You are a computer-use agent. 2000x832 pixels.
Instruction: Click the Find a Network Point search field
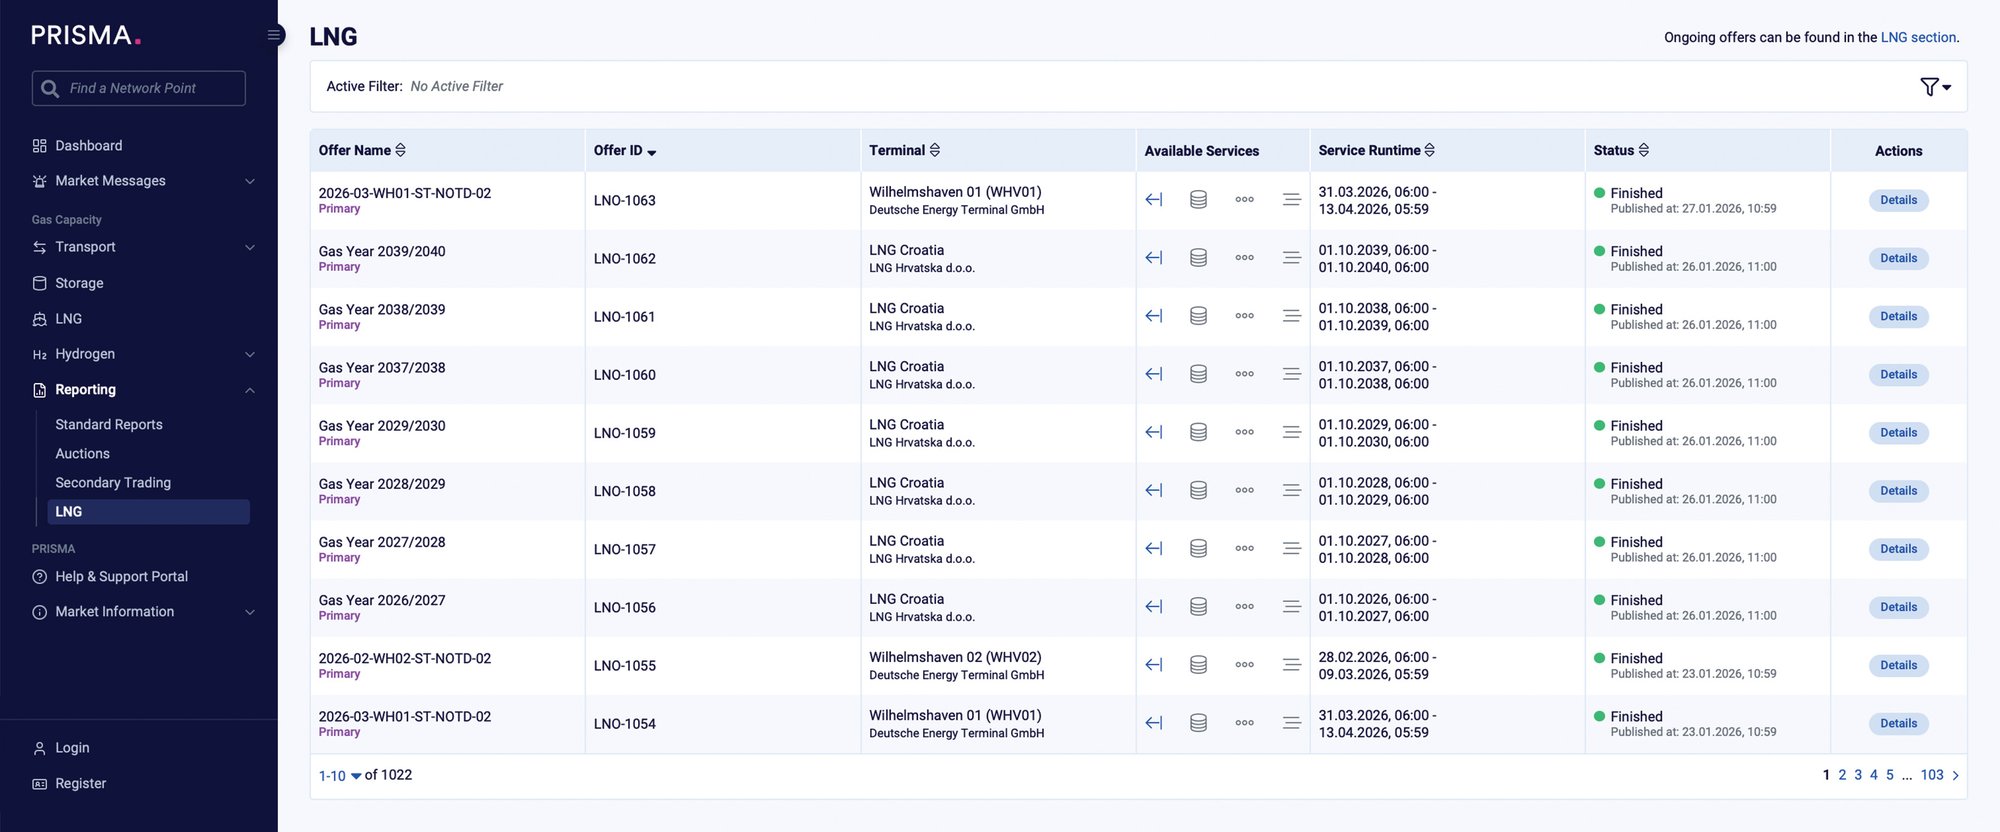tap(150, 88)
